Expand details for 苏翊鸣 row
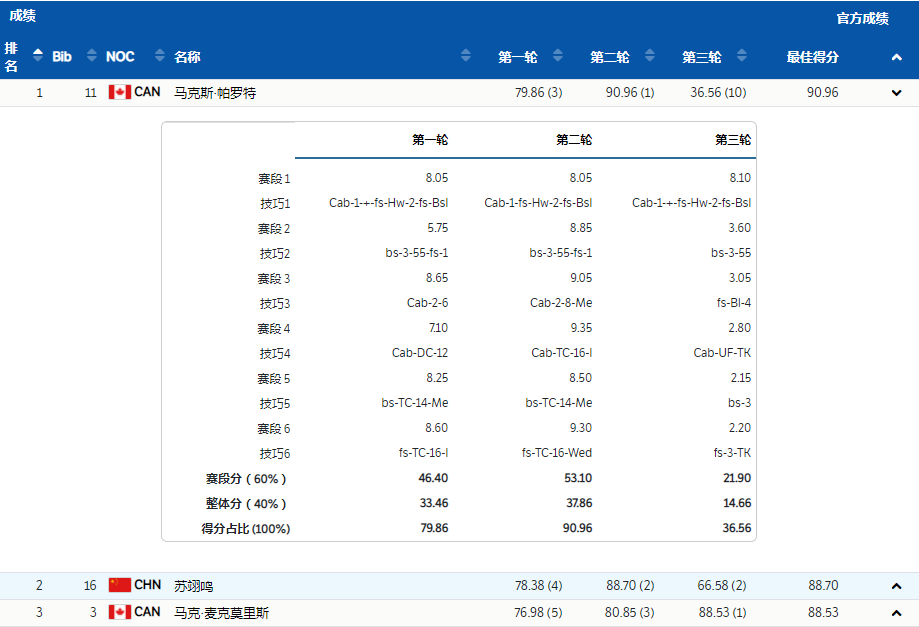Image resolution: width=919 pixels, height=627 pixels. [897, 586]
